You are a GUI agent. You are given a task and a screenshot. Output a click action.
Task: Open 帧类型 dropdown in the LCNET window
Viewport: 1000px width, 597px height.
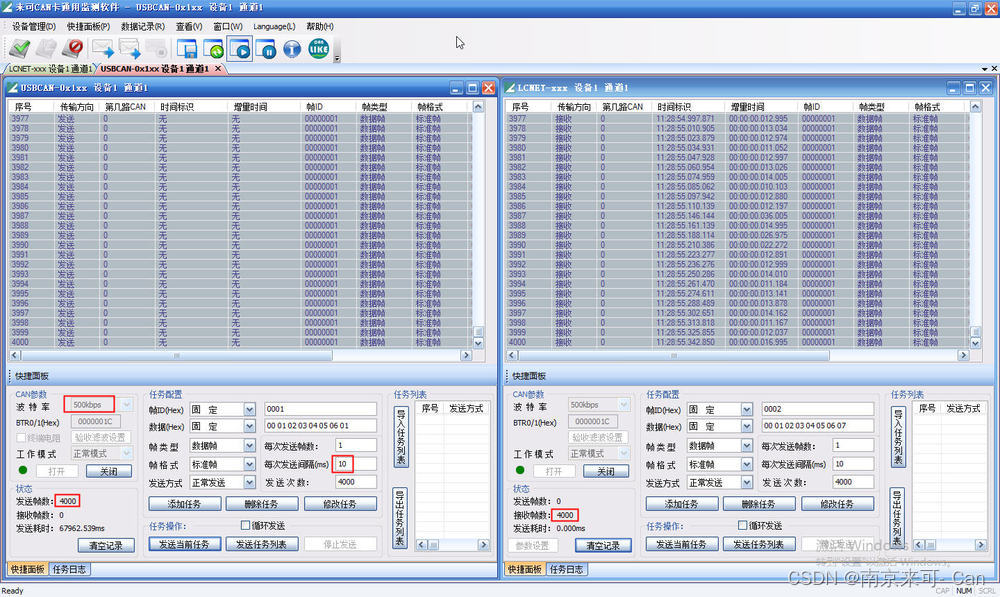pos(746,446)
